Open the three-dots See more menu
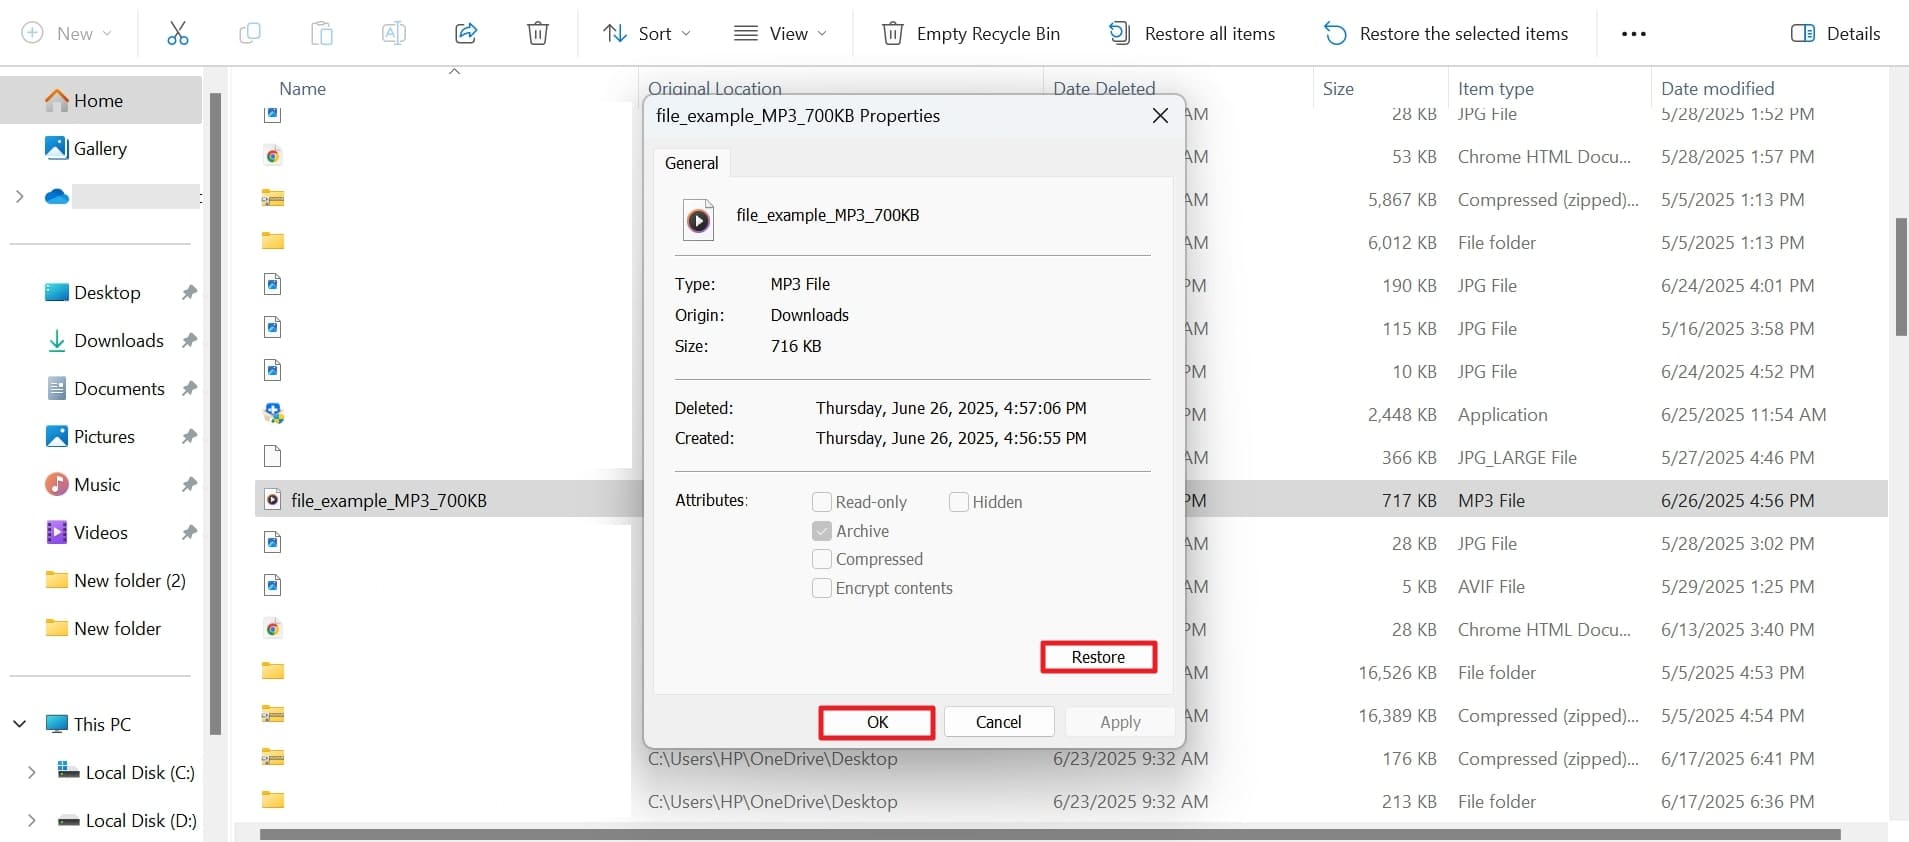 (1633, 33)
